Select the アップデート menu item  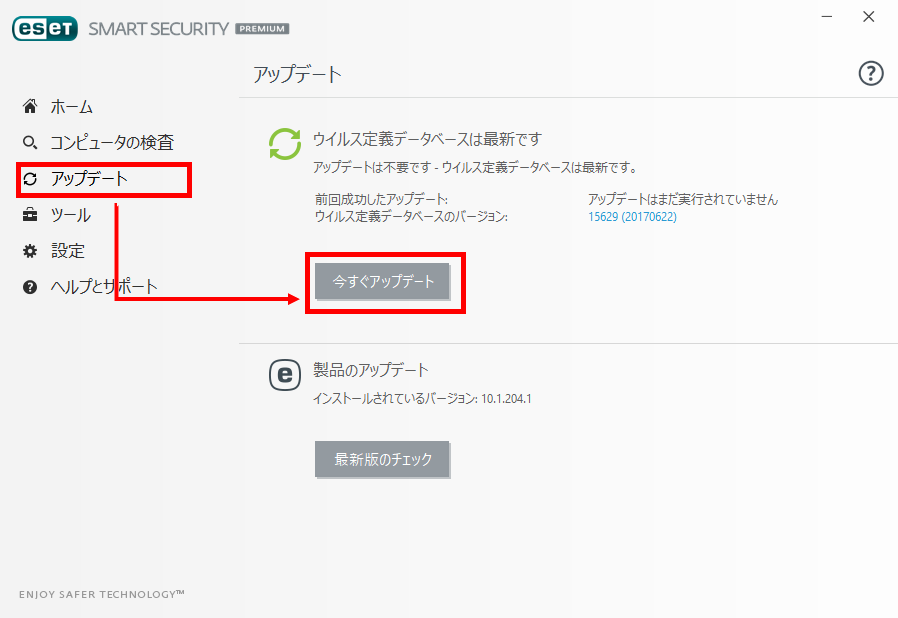click(89, 179)
